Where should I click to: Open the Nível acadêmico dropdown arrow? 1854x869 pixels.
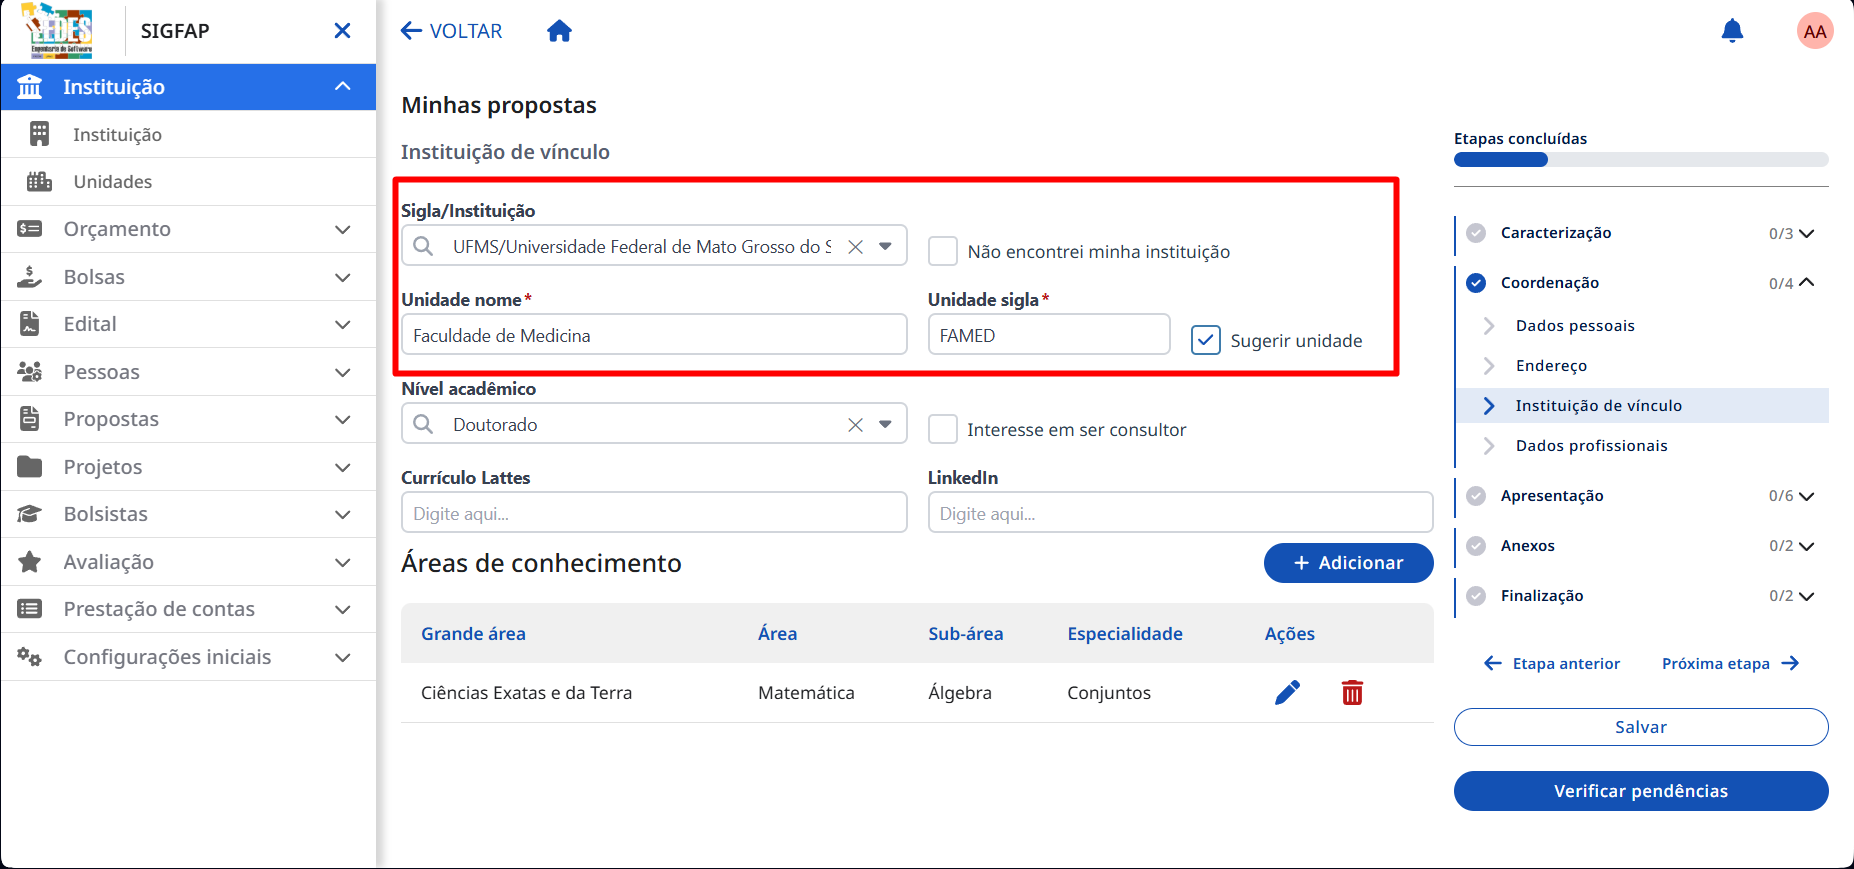click(885, 424)
